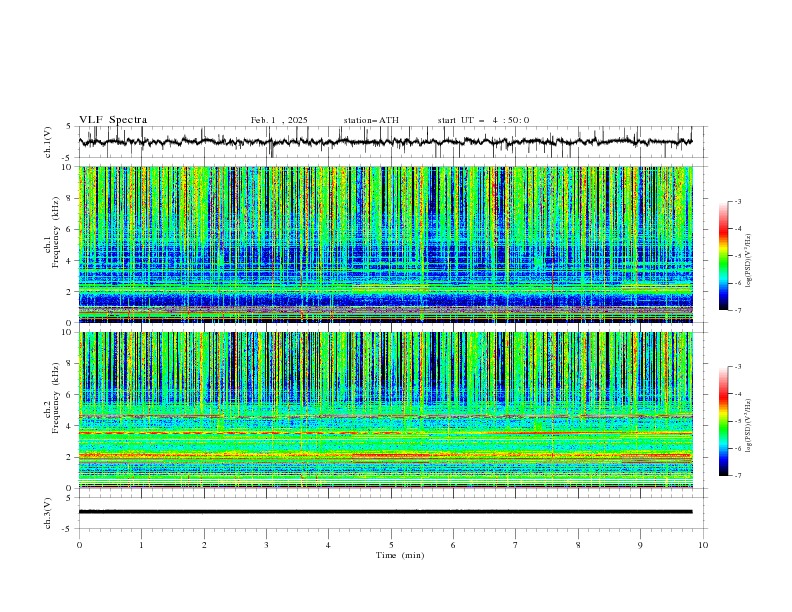Select the "Time (min)" axis title
Viewport: 792px width, 612px height.
point(400,555)
